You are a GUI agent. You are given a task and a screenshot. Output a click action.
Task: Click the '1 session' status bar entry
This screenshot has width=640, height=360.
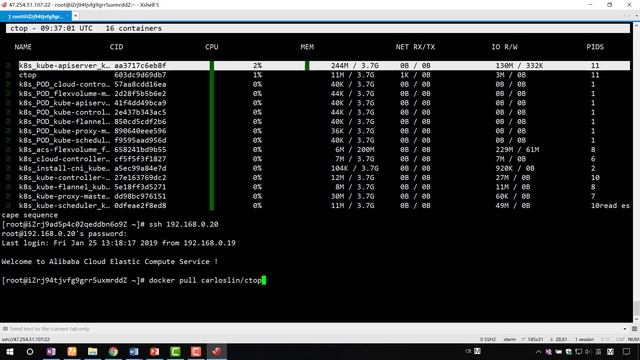(584, 339)
